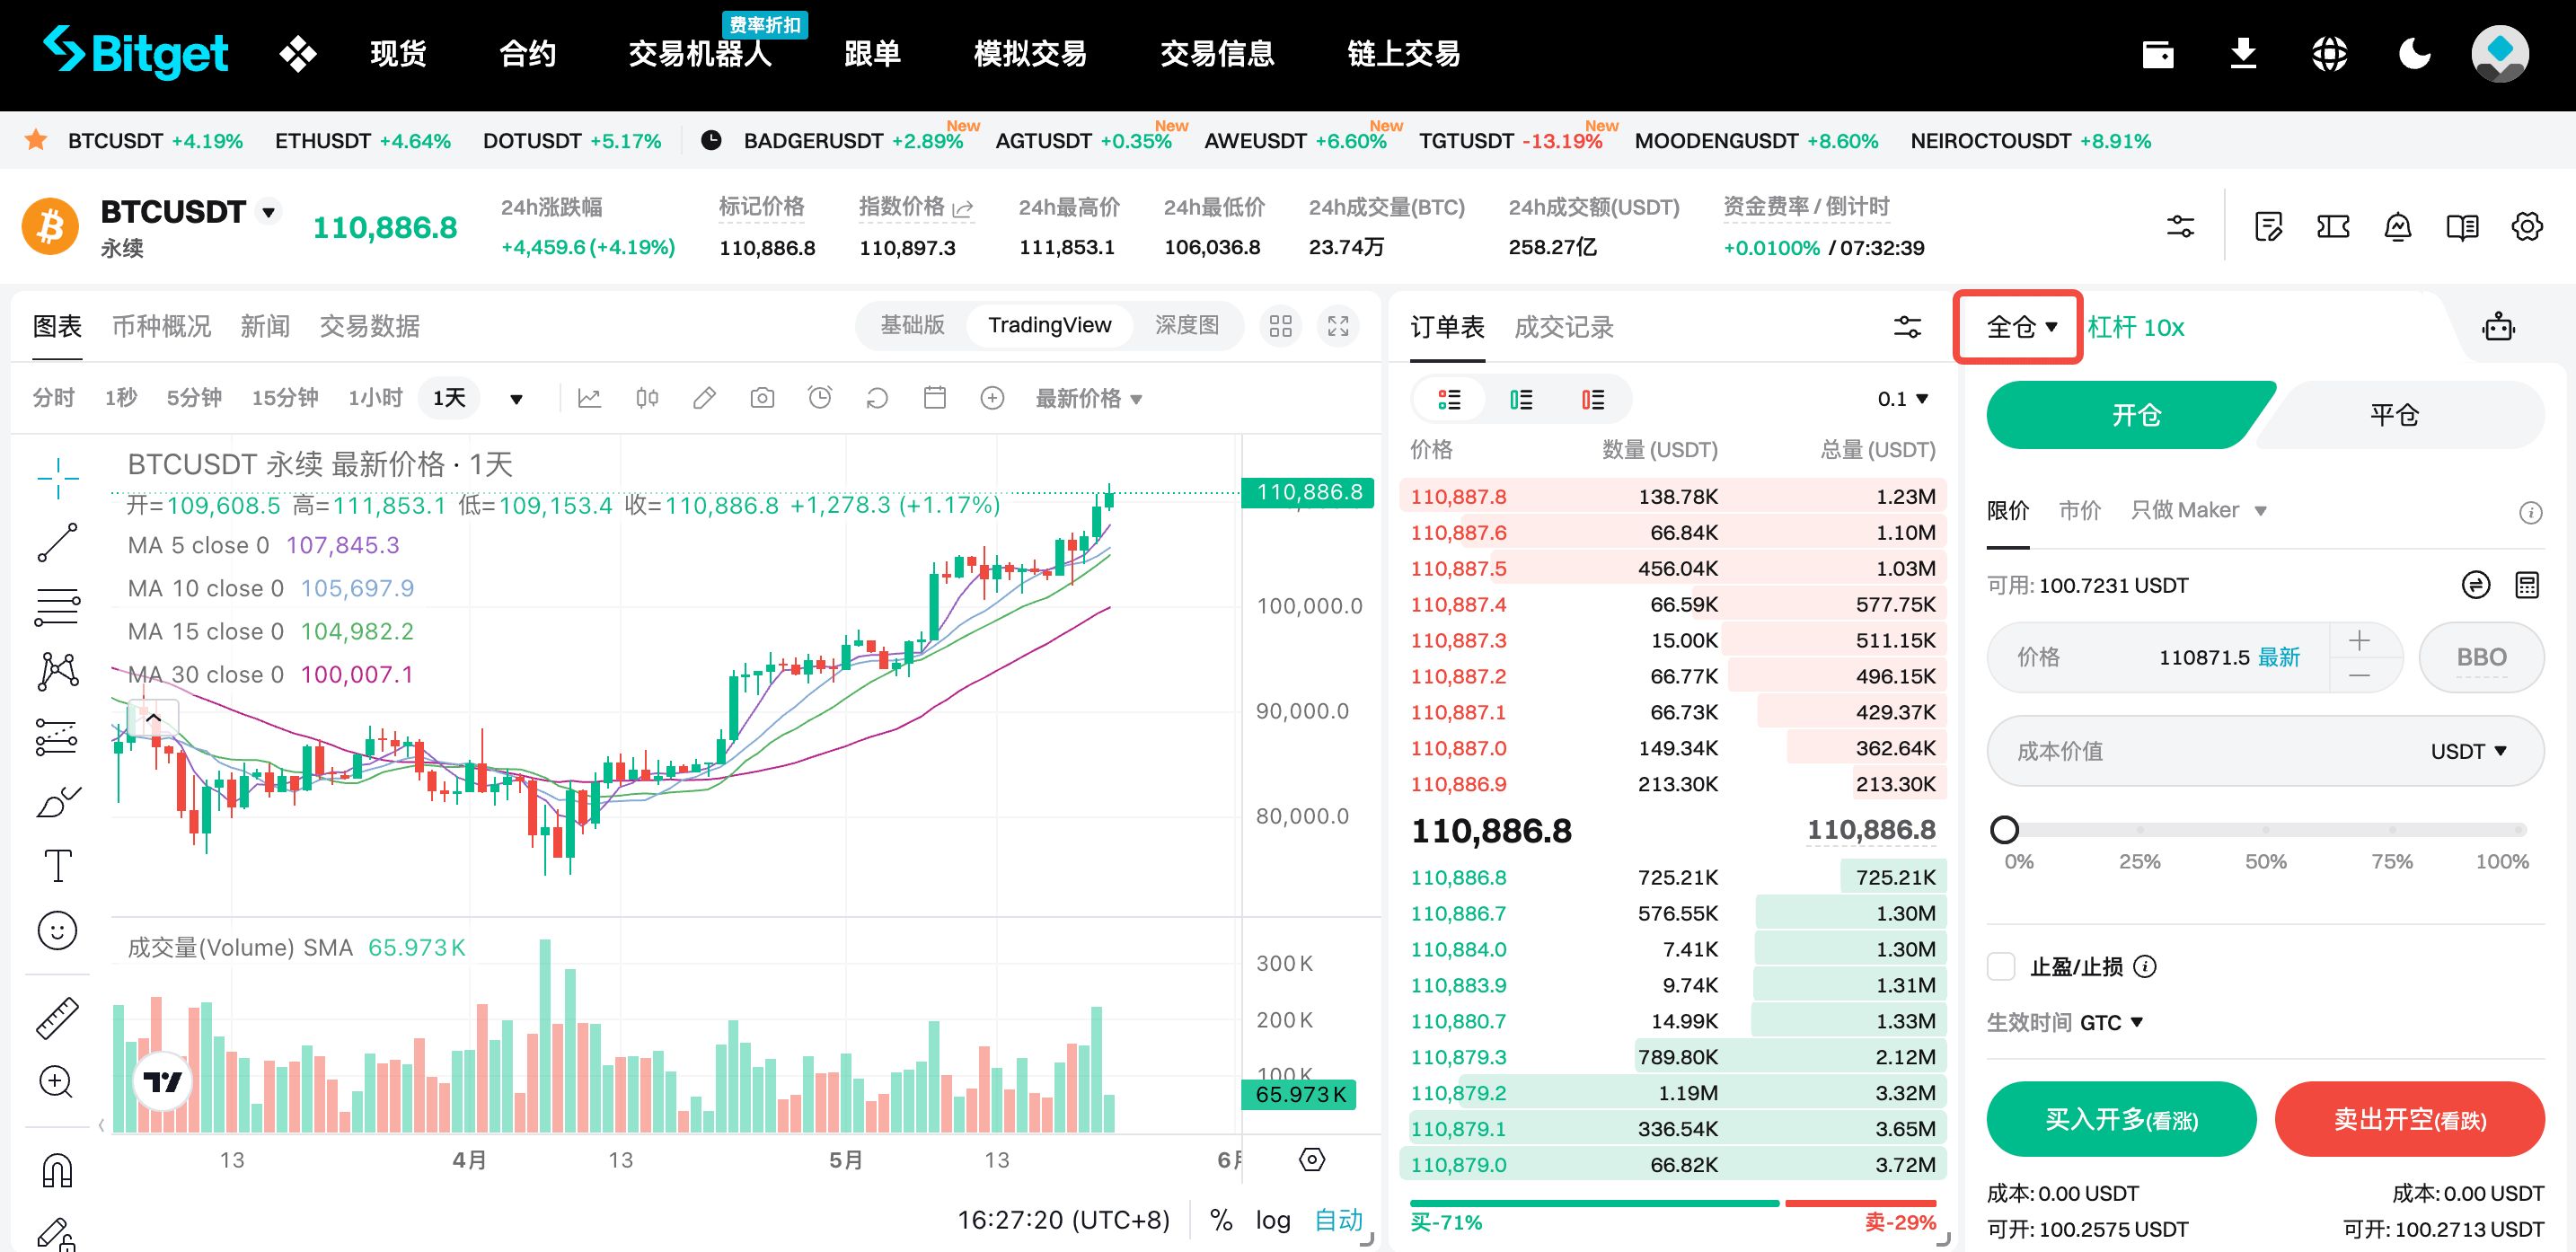Enable magnet mode in the drawing toolbar
2576x1252 pixels.
[57, 1168]
